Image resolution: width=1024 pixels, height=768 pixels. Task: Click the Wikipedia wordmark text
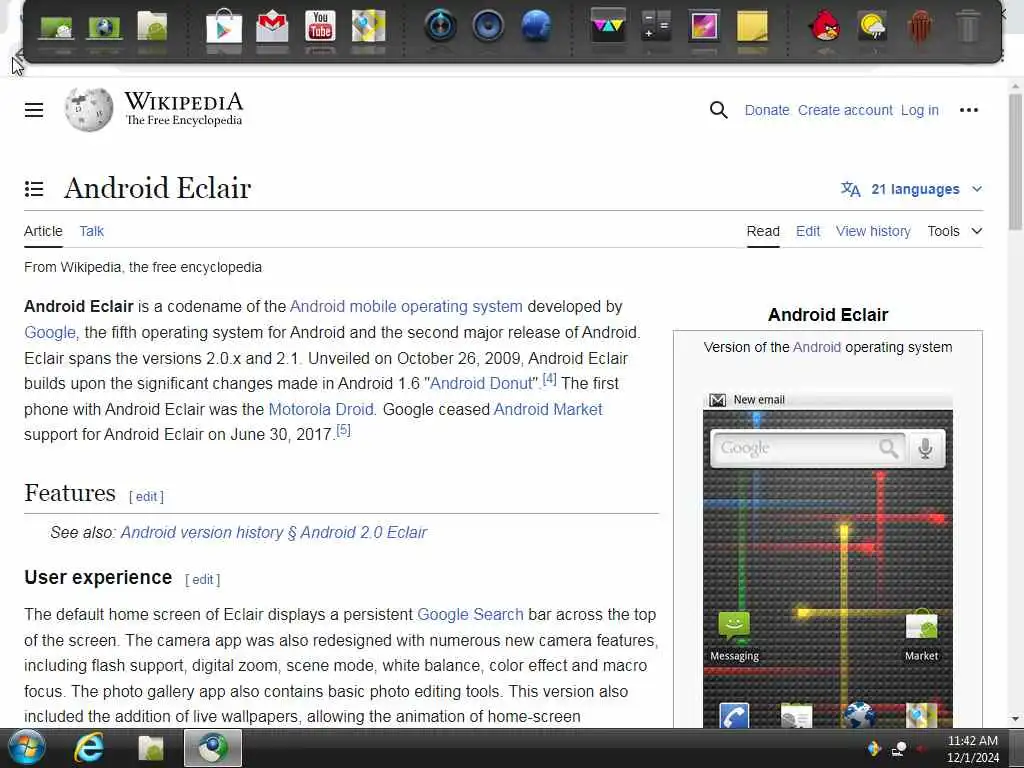tap(184, 102)
